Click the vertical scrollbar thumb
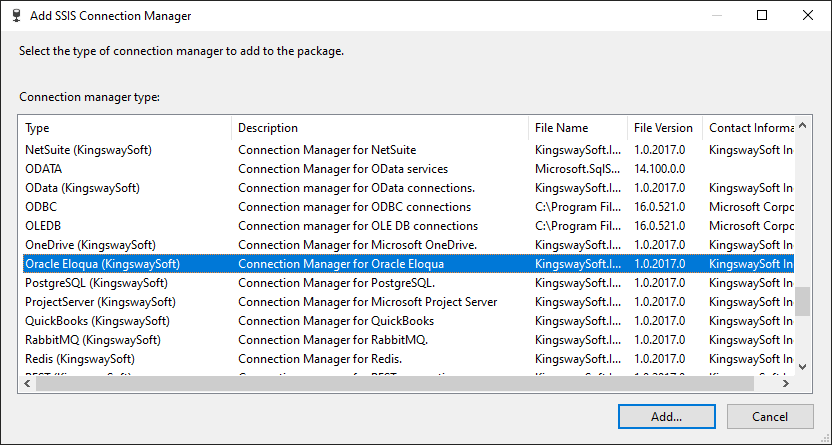This screenshot has width=832, height=445. 802,301
